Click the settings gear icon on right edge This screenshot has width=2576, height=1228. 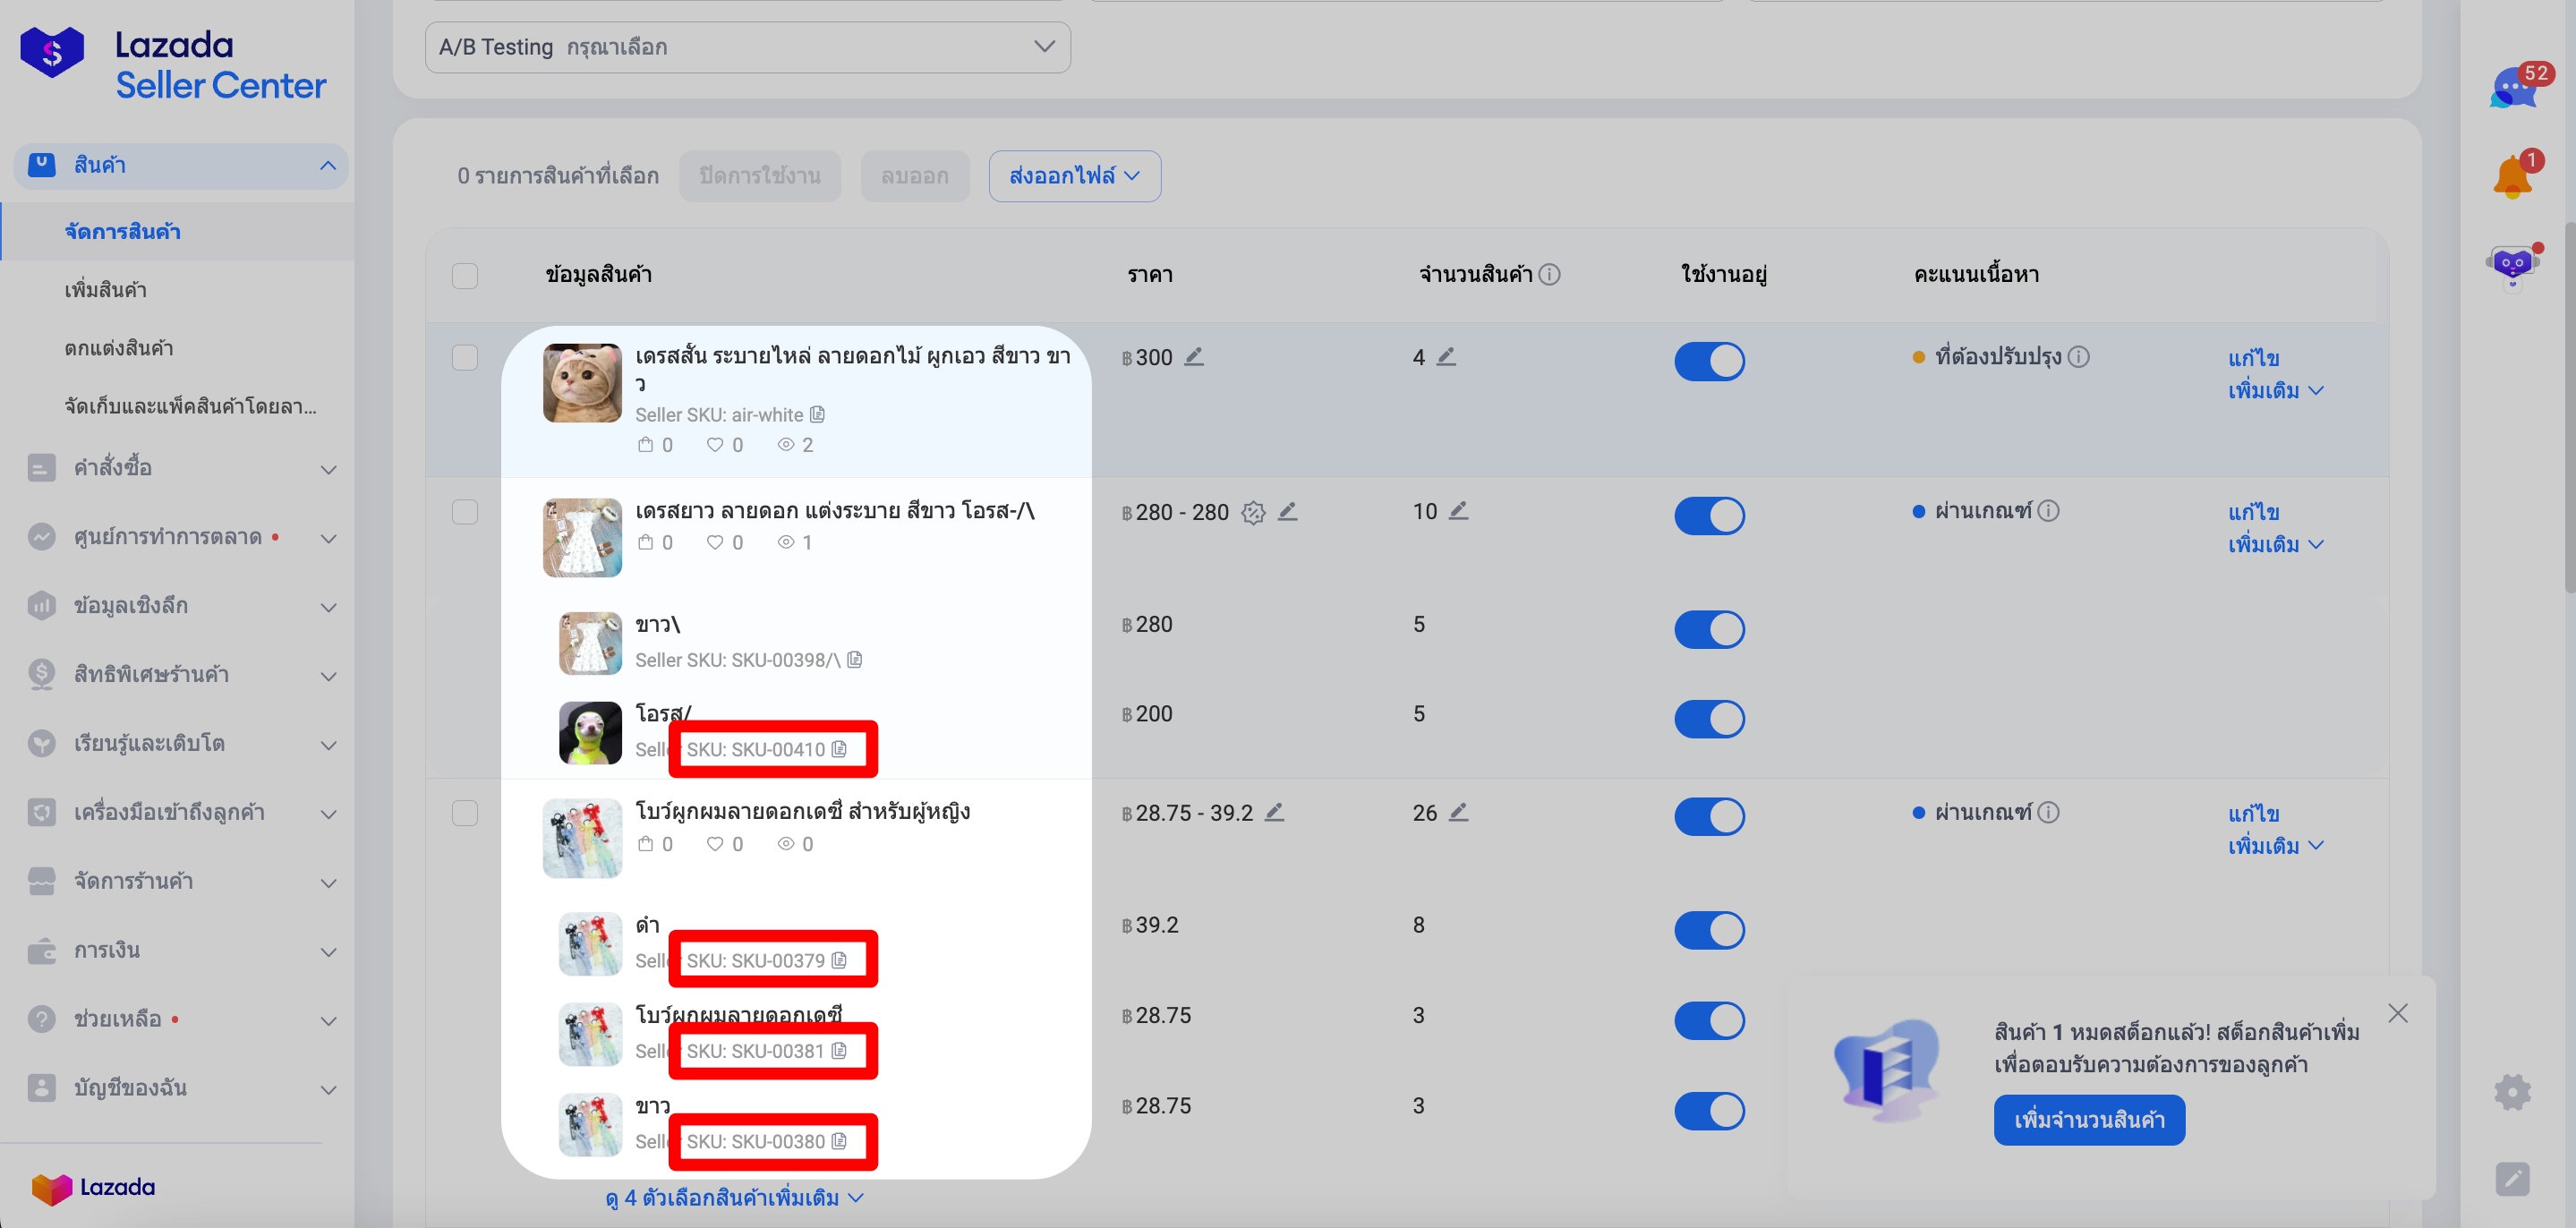click(x=2512, y=1092)
